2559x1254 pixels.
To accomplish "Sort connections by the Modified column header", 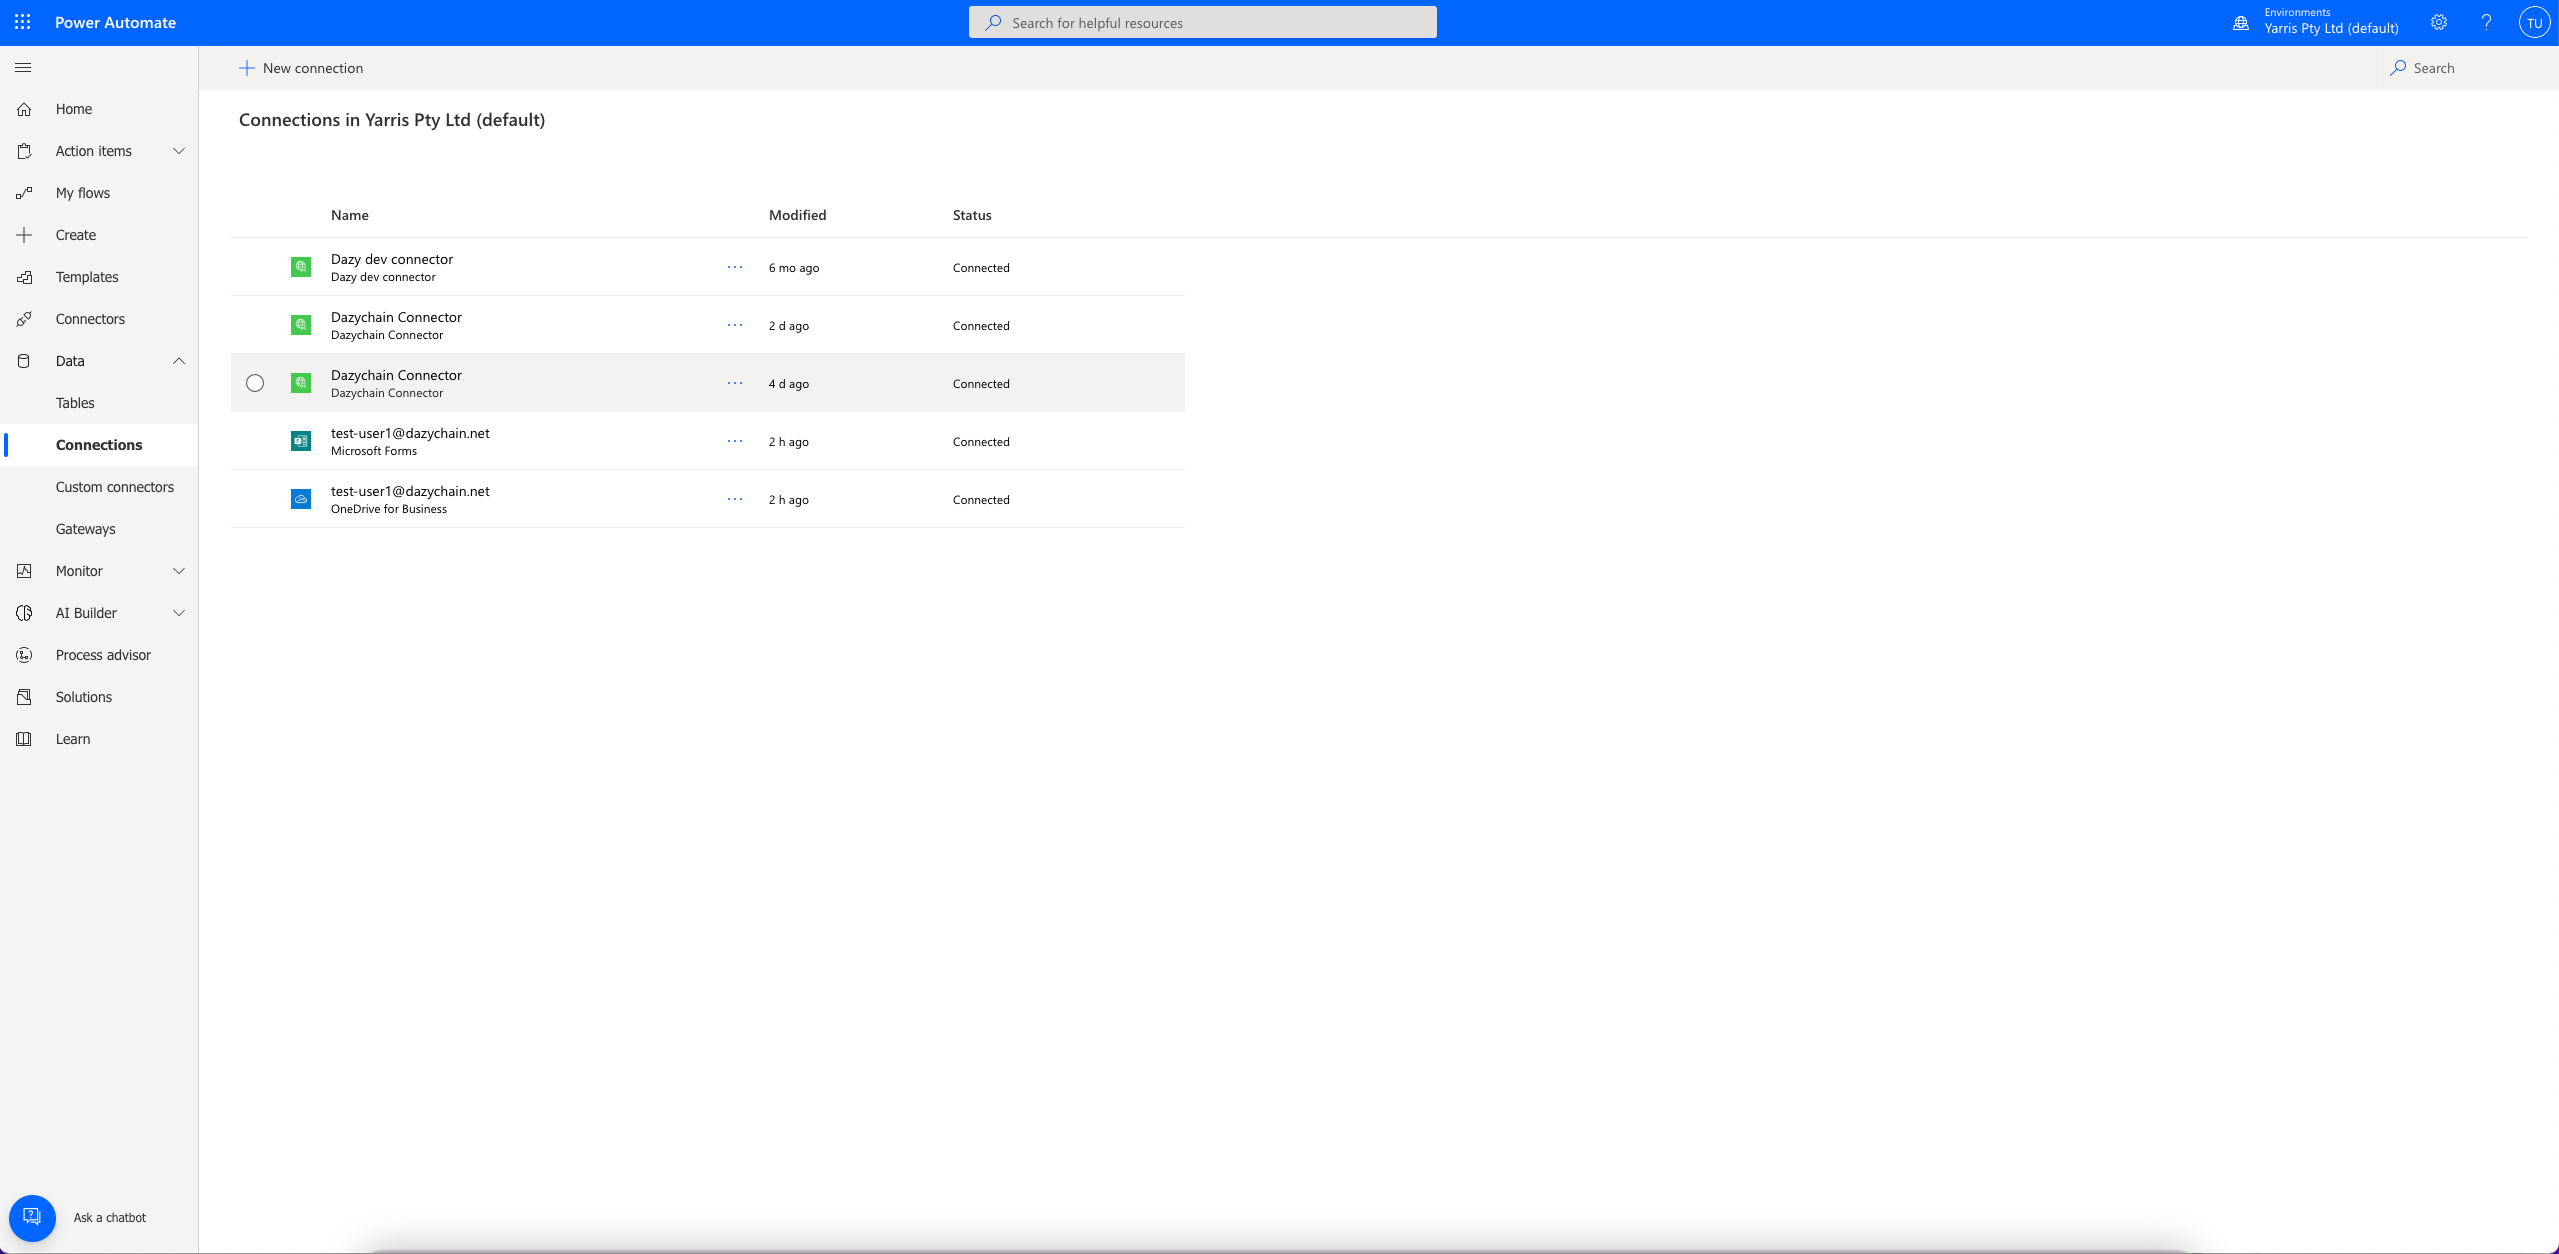I will click(x=797, y=215).
